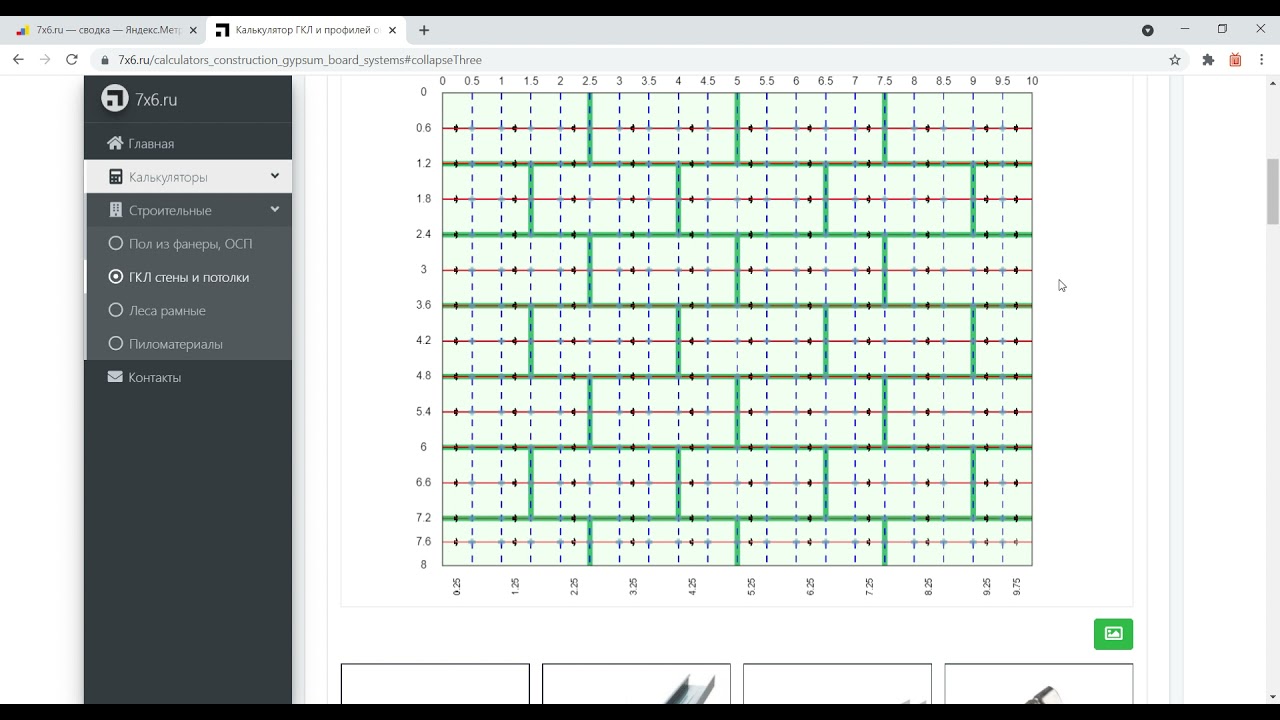Click the page vertical scrollbar thumb

tap(1272, 192)
